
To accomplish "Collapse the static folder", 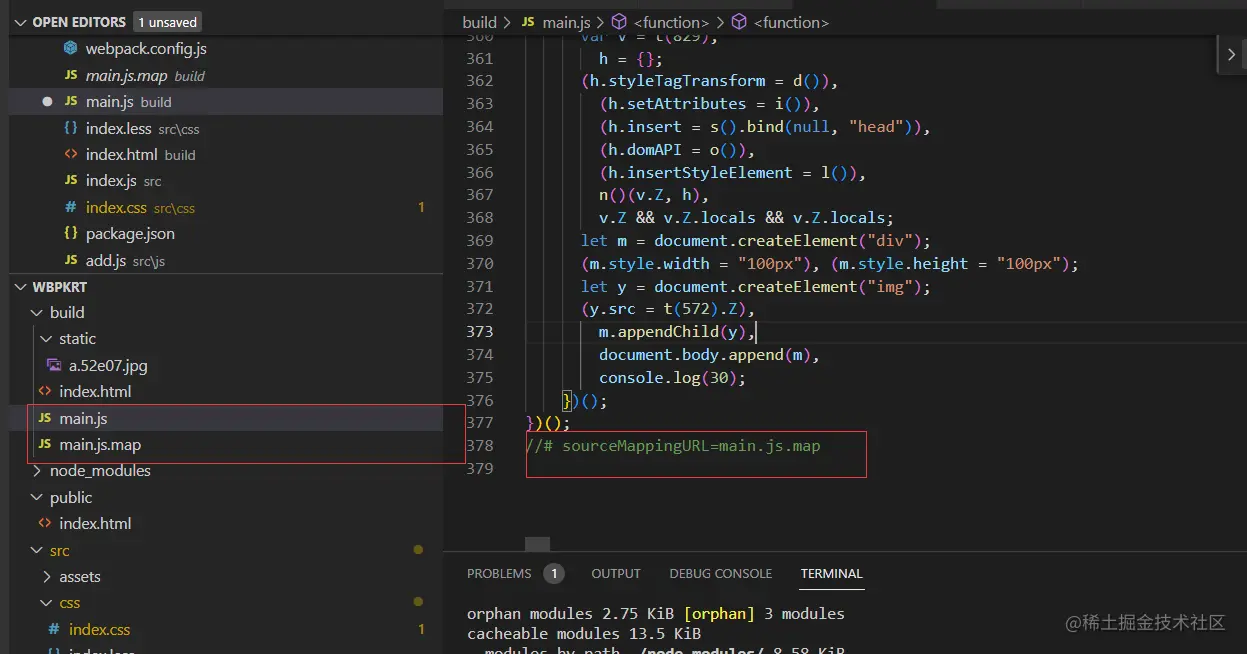I will click(x=46, y=339).
